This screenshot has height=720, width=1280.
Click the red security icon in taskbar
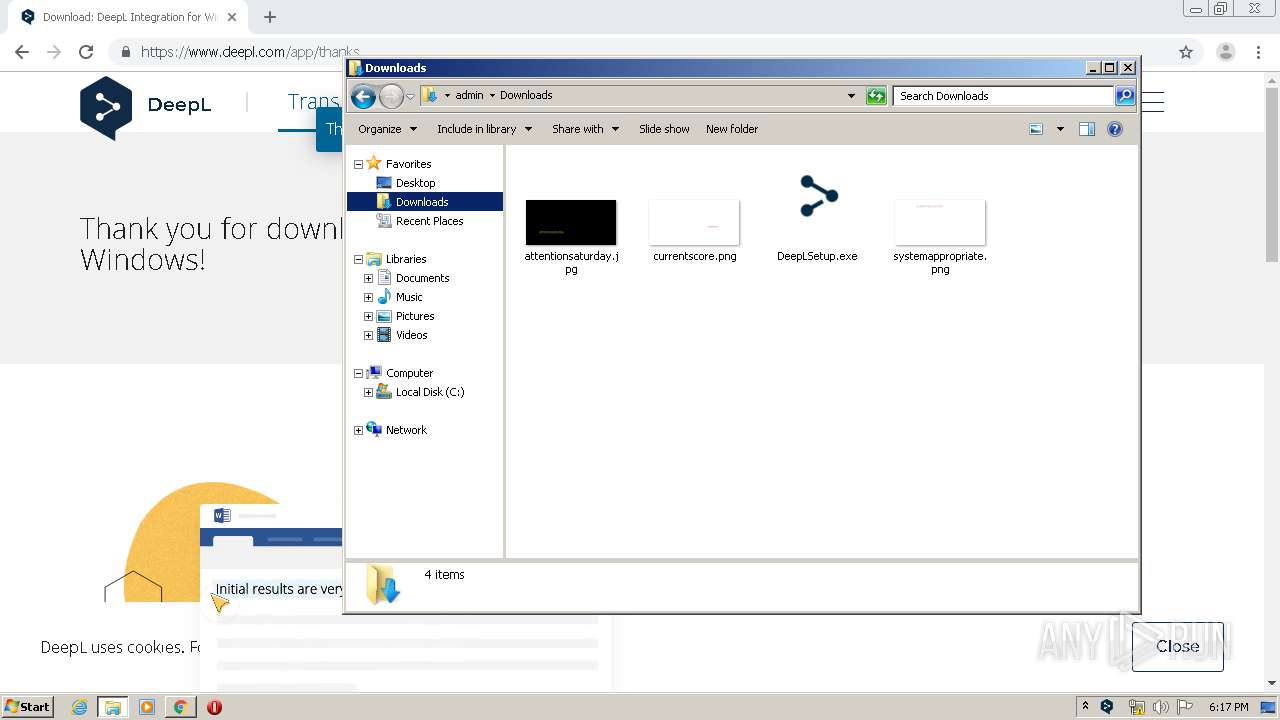[214, 707]
